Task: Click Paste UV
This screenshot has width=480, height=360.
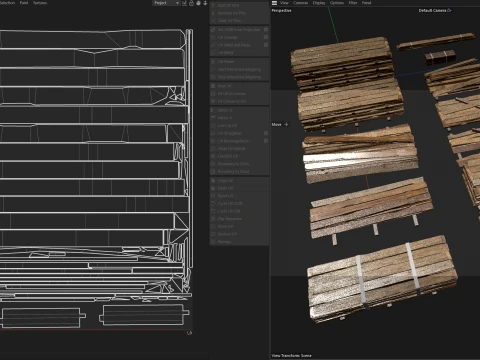Action: 239,188
